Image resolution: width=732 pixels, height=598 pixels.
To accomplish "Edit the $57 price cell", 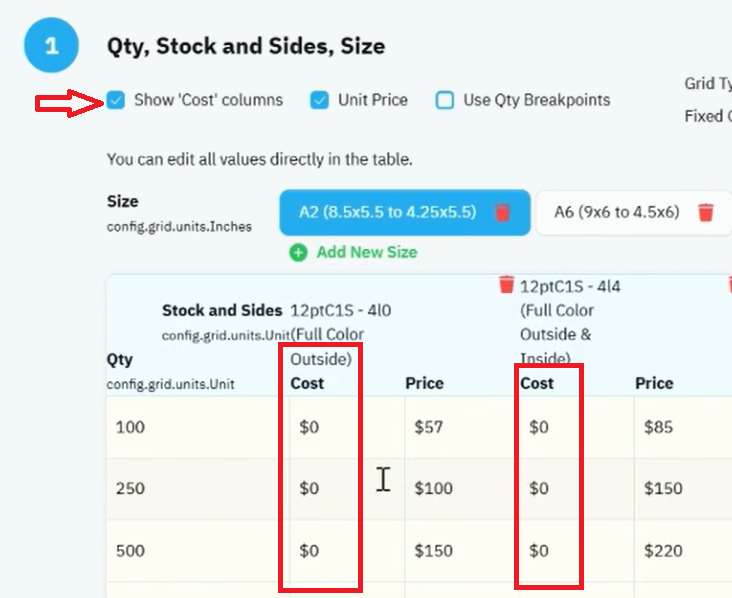I will coord(458,427).
